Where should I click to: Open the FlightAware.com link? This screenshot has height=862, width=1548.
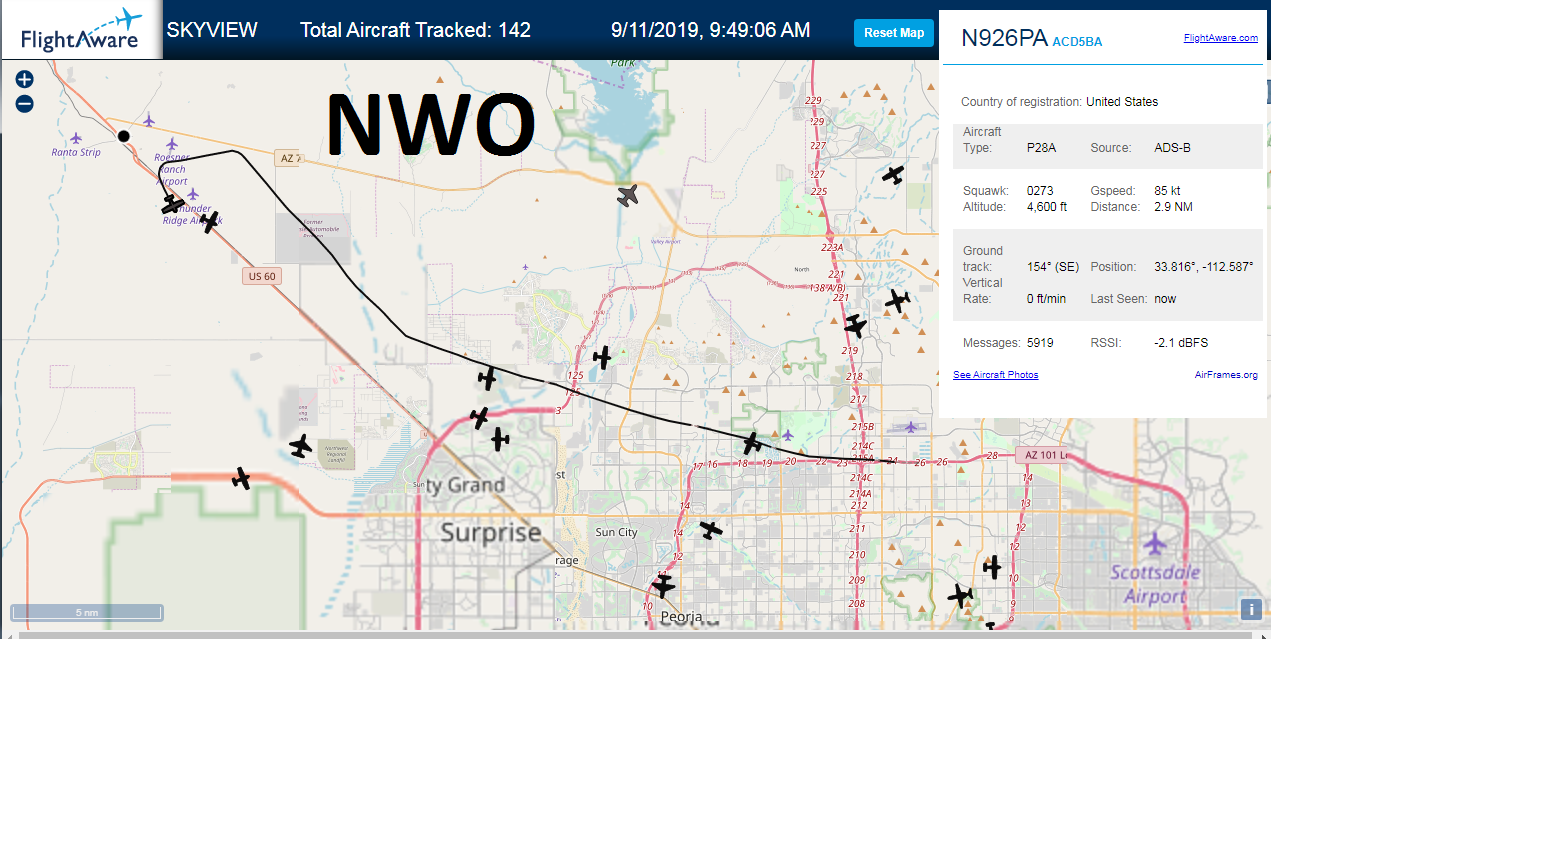(1221, 38)
